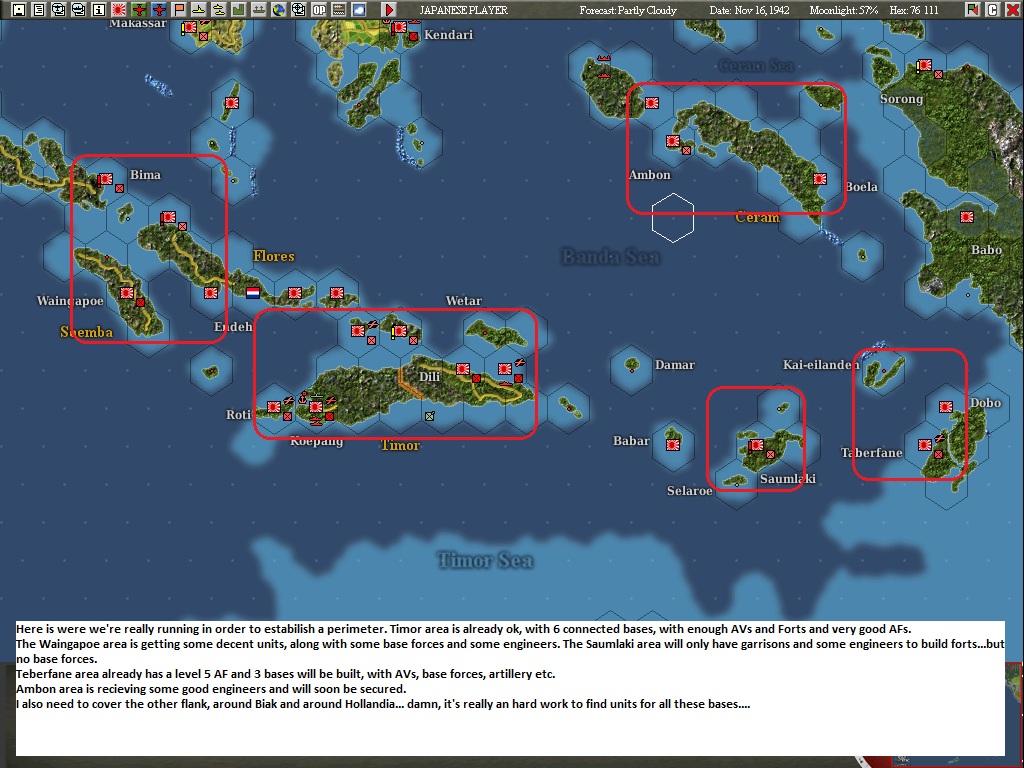Select the Waingapoe base icon on Soemba
1024x768 pixels.
pyautogui.click(x=127, y=293)
